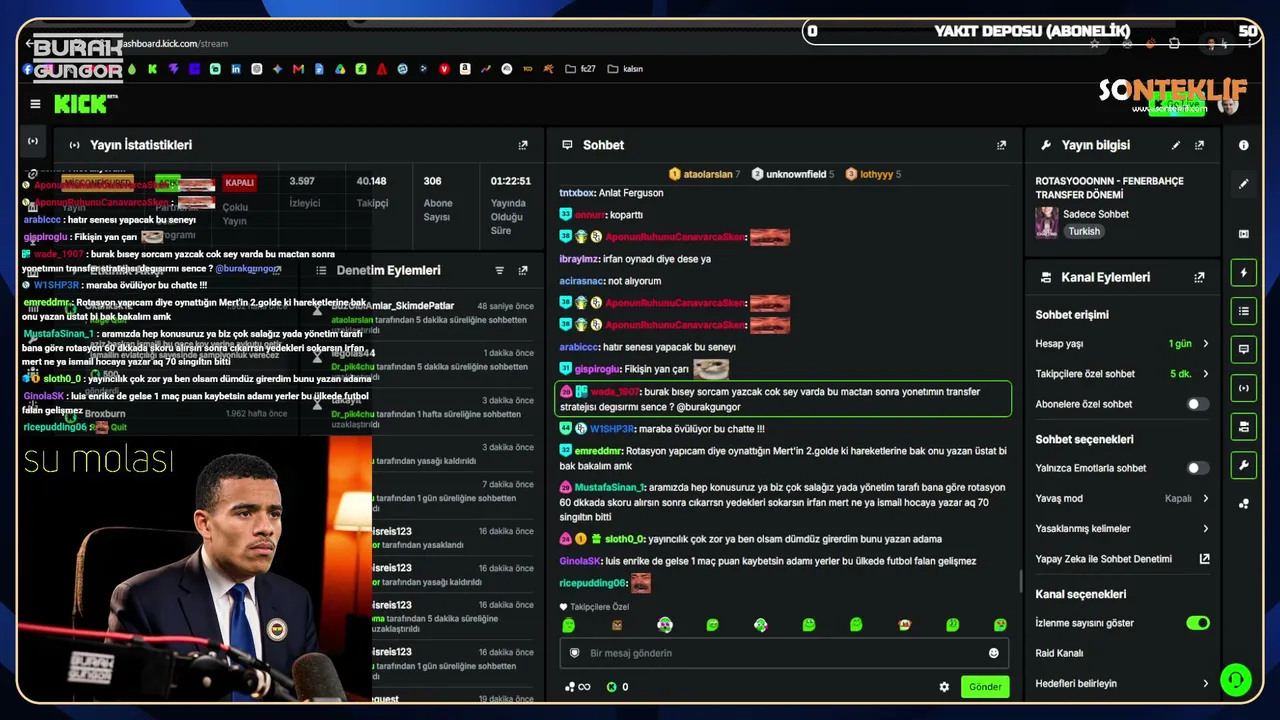1280x720 pixels.
Task: Send the message with Gönder button
Action: tap(985, 687)
